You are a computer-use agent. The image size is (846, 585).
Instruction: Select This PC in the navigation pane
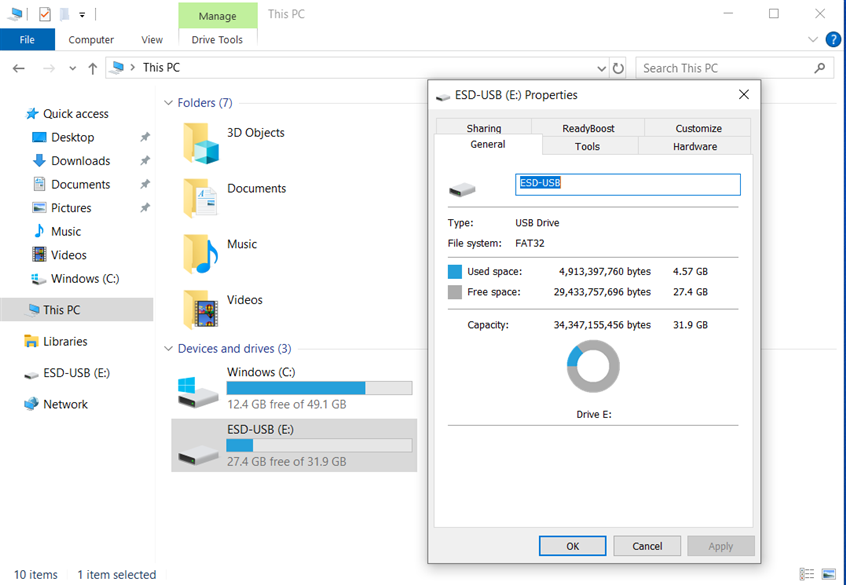coord(77,310)
